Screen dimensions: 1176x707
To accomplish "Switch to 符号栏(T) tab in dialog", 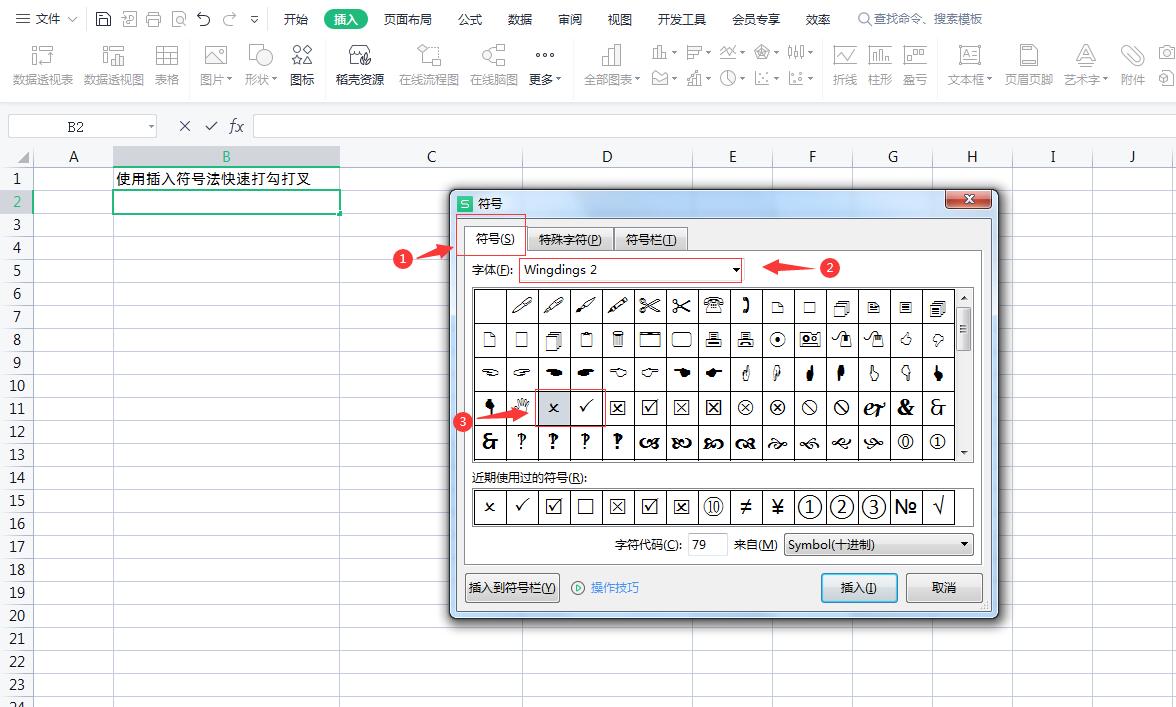I will (651, 239).
